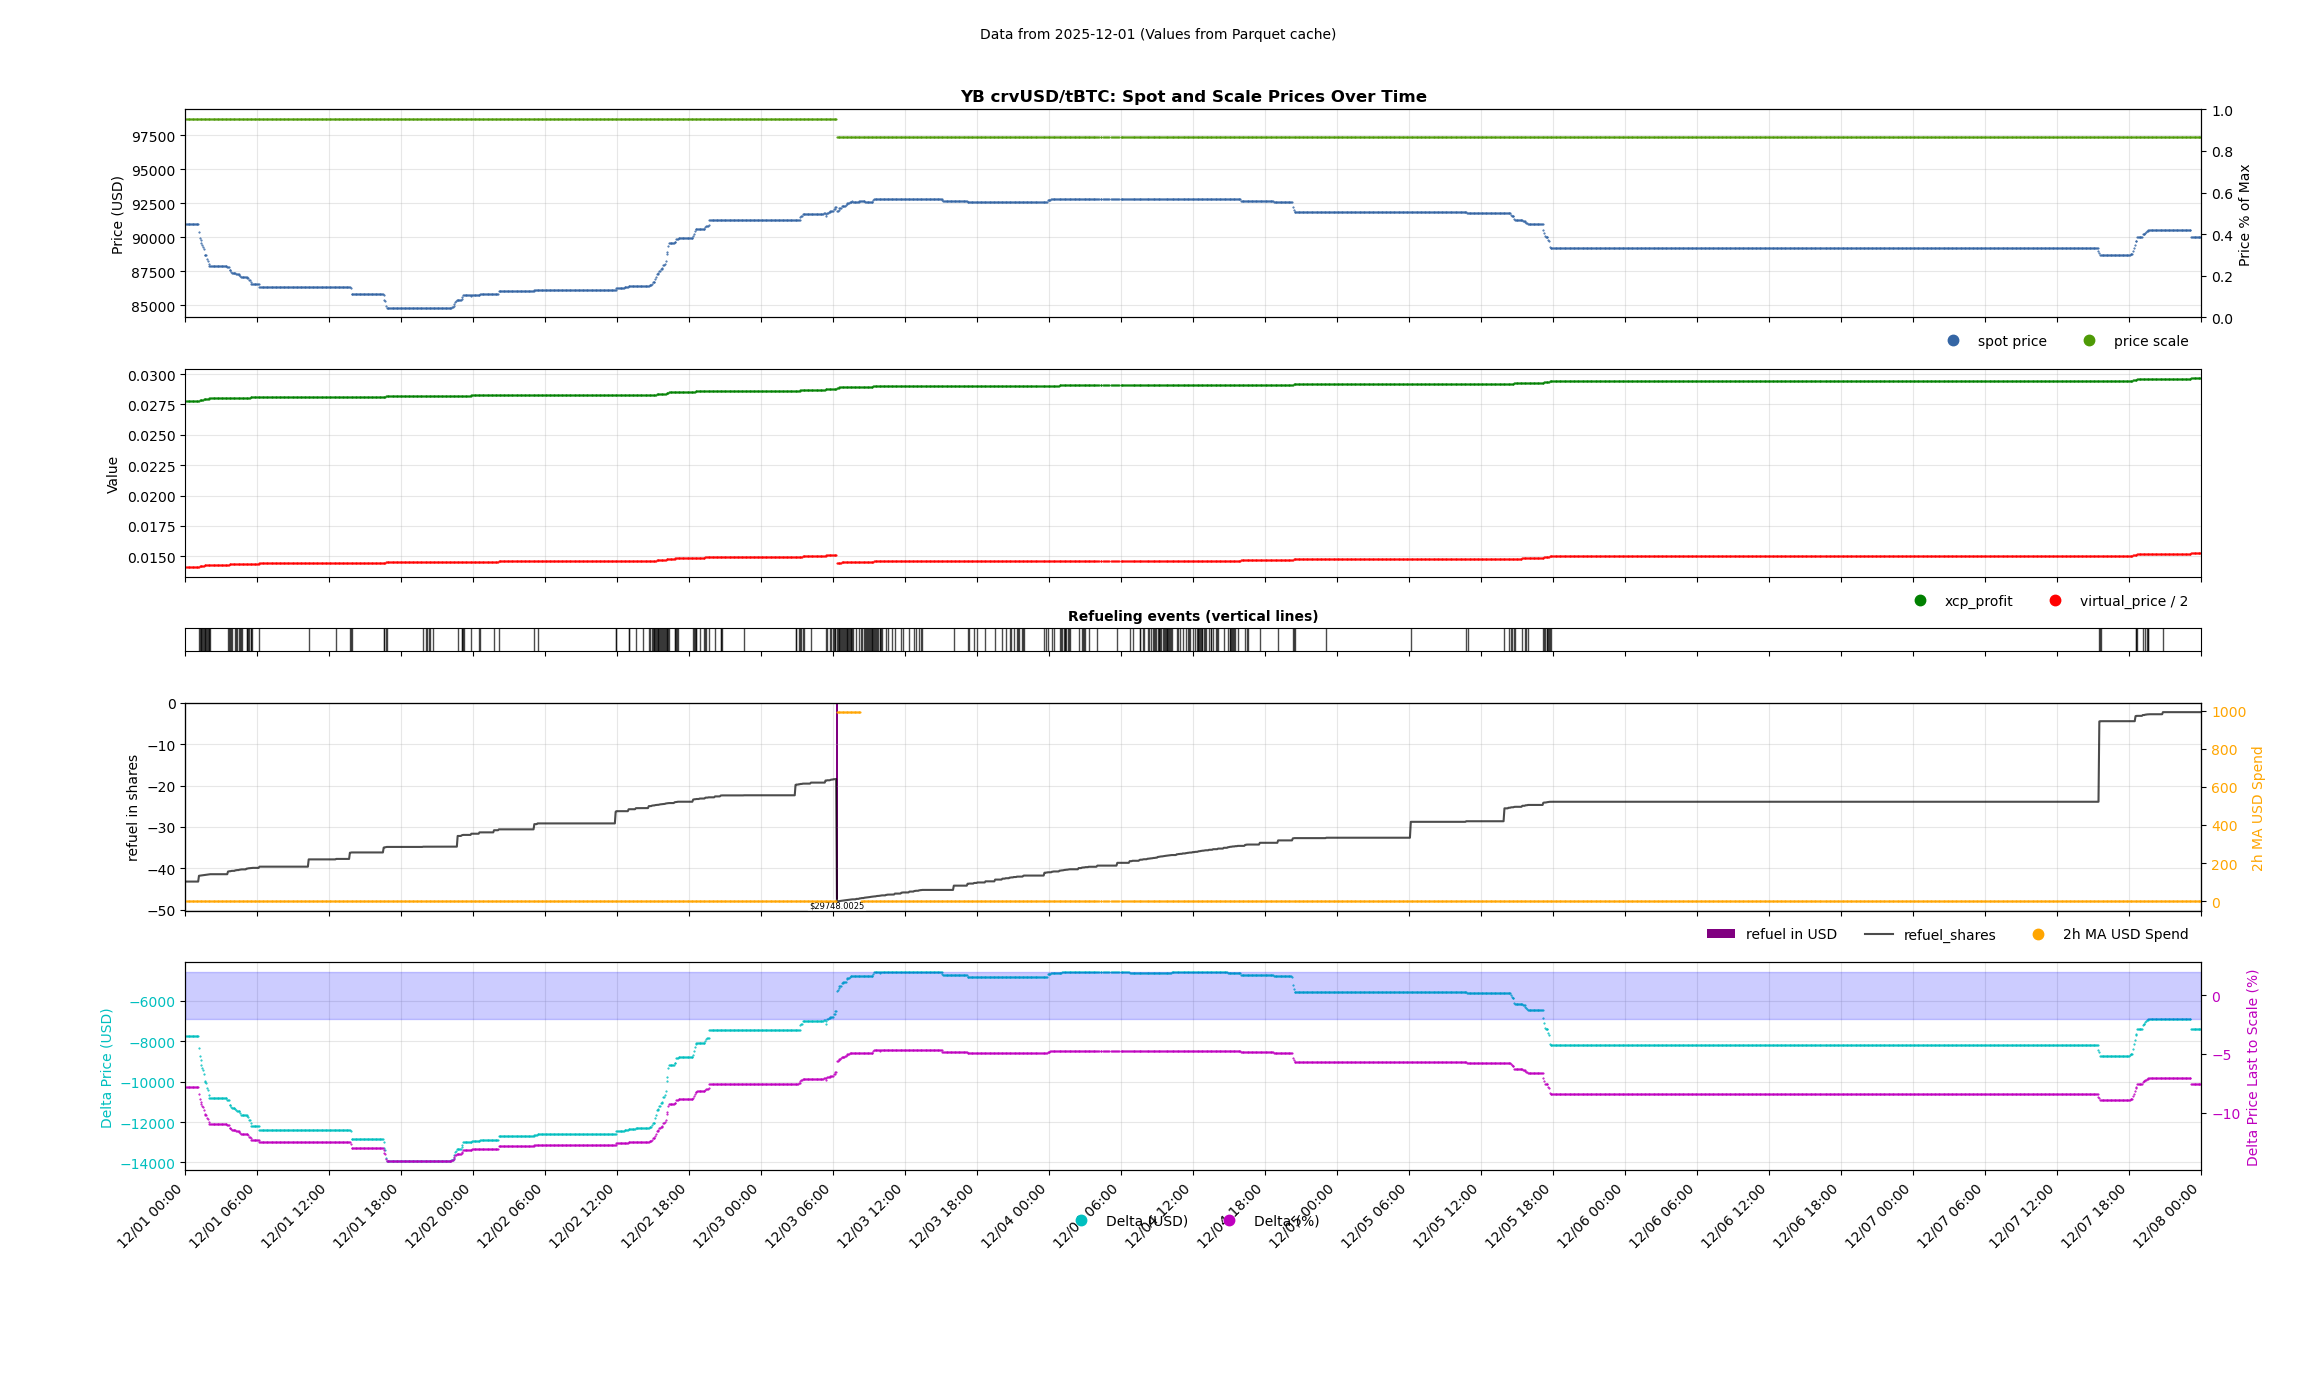Click the red virtual_price / 2 legend marker
This screenshot has width=2317, height=1377.
pyautogui.click(x=2055, y=601)
